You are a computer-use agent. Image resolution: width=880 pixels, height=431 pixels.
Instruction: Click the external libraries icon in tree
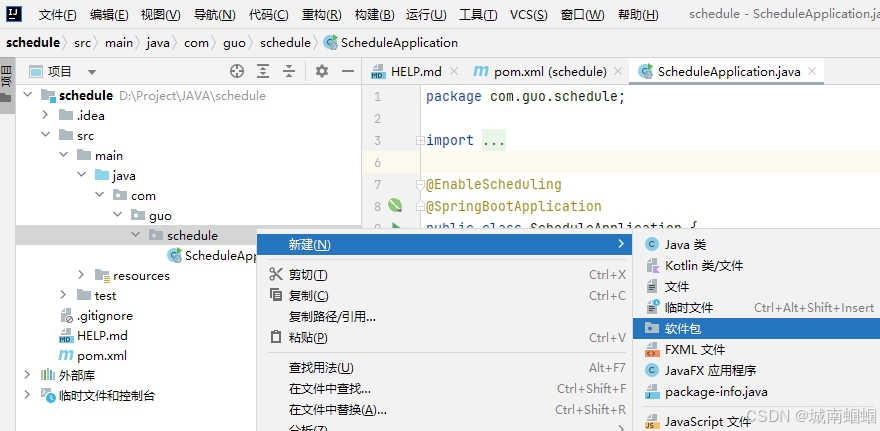(x=48, y=375)
